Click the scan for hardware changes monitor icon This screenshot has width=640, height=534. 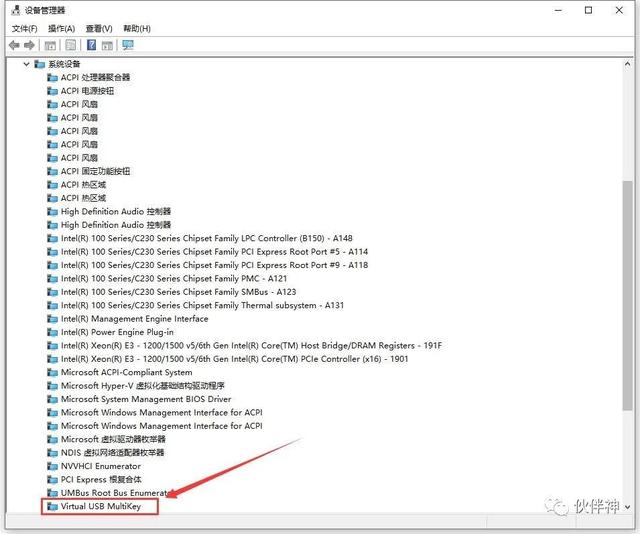point(128,45)
